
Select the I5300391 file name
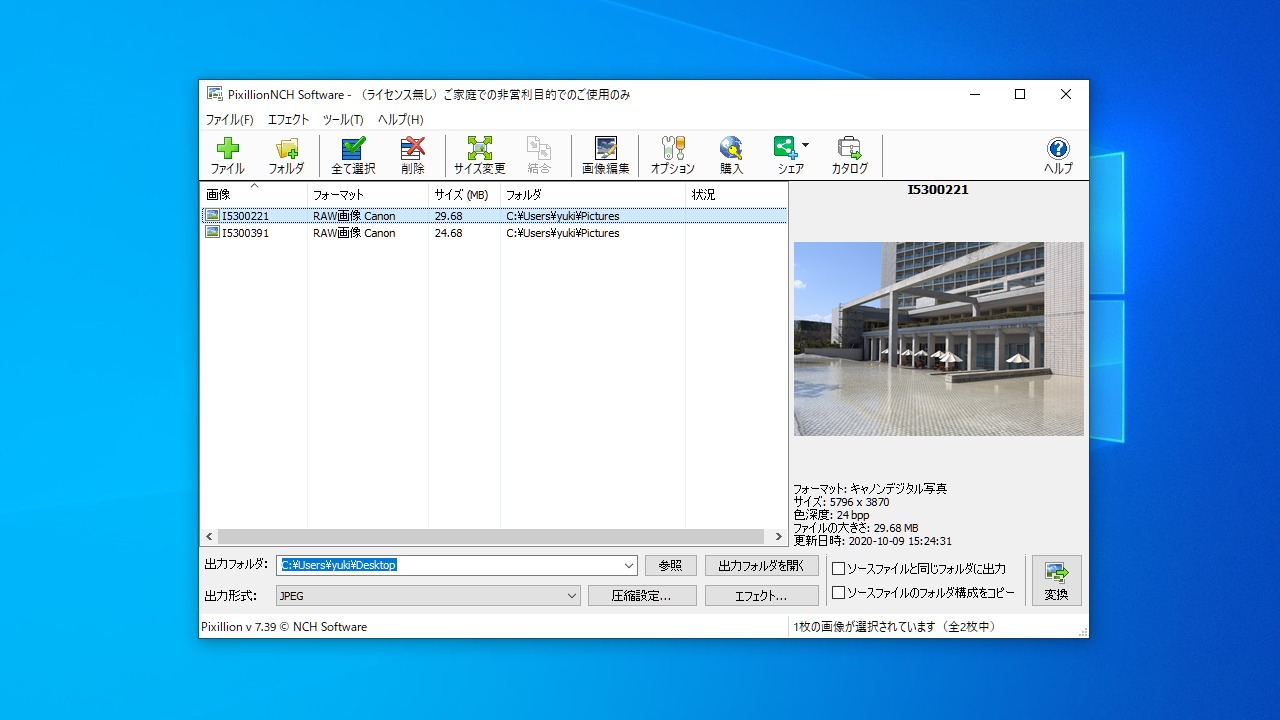[245, 233]
